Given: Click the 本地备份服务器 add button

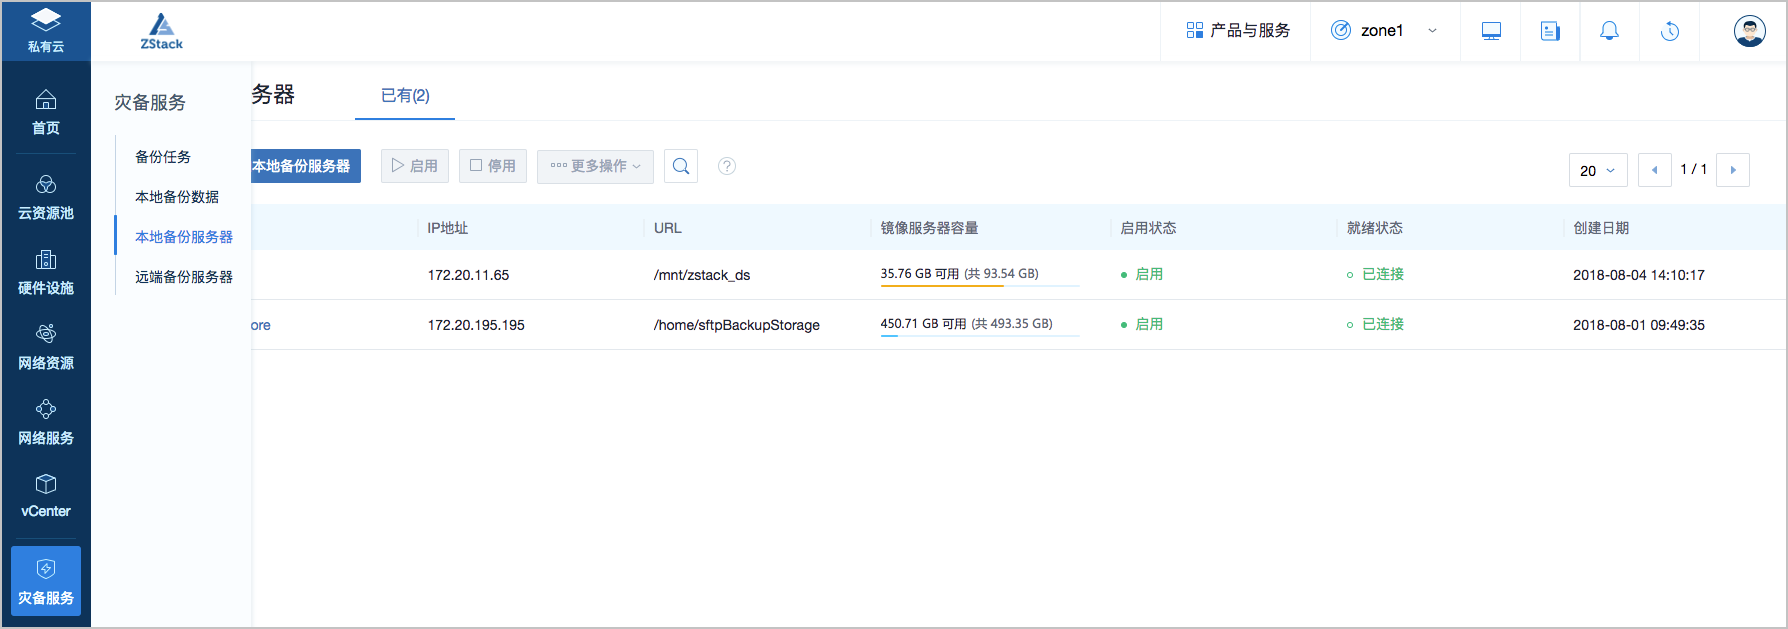Looking at the screenshot, I should (x=305, y=166).
